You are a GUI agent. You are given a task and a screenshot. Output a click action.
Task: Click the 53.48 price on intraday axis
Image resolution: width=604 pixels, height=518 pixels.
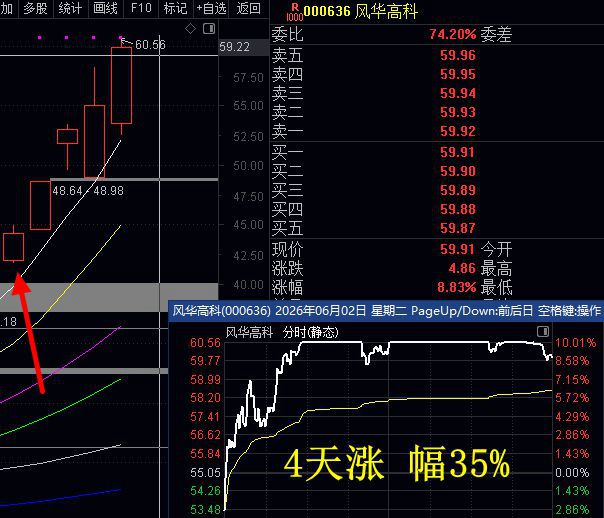[x=205, y=510]
